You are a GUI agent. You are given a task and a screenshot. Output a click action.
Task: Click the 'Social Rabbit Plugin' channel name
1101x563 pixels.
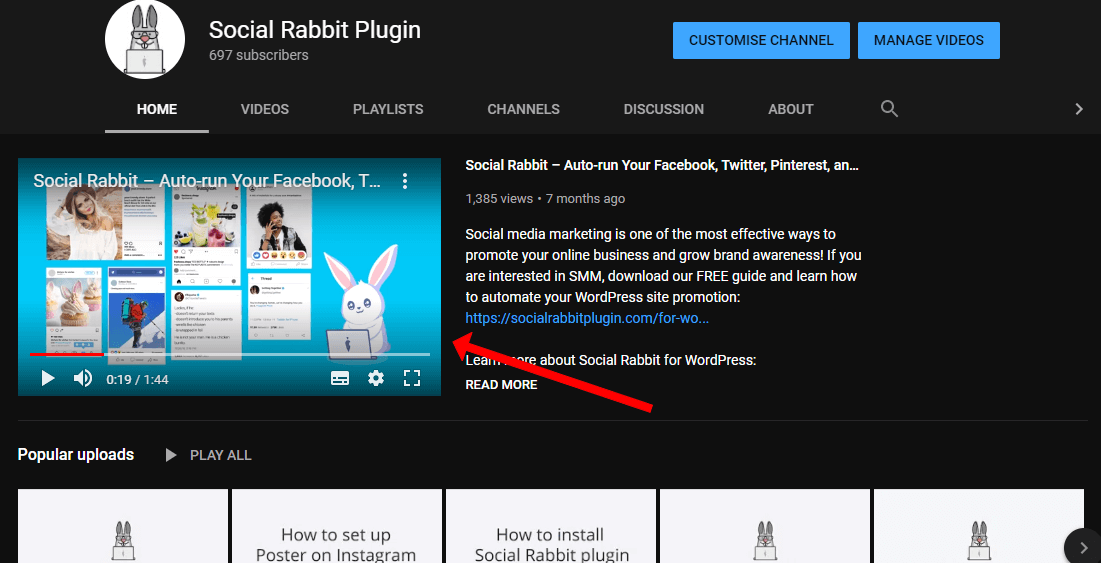coord(315,29)
